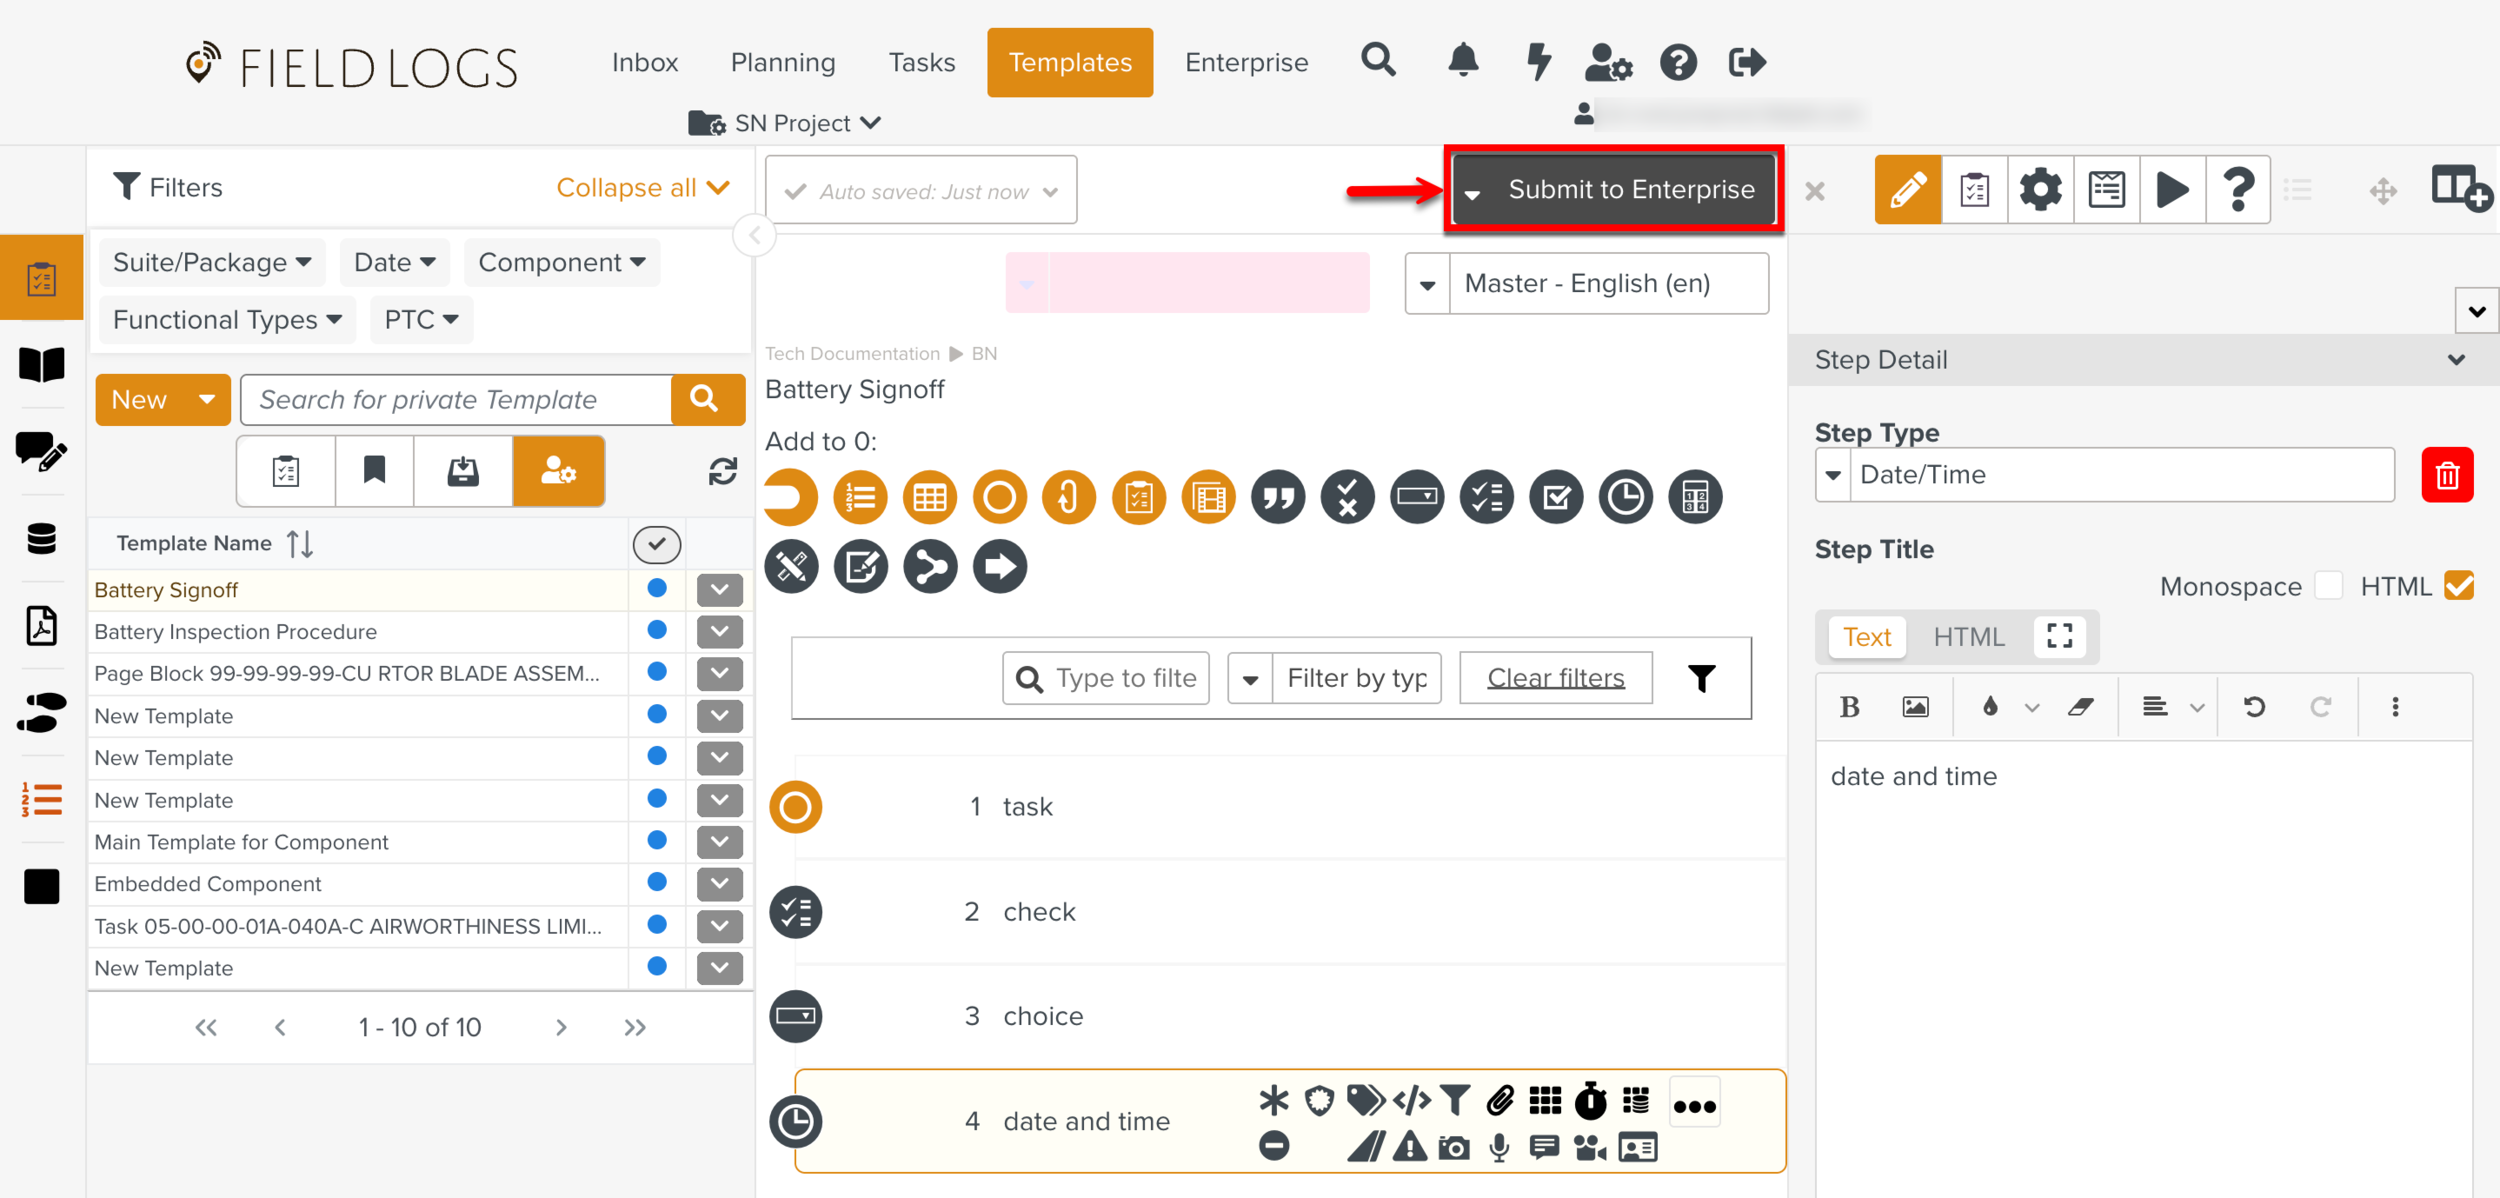Click the red delete trash icon

(2446, 475)
